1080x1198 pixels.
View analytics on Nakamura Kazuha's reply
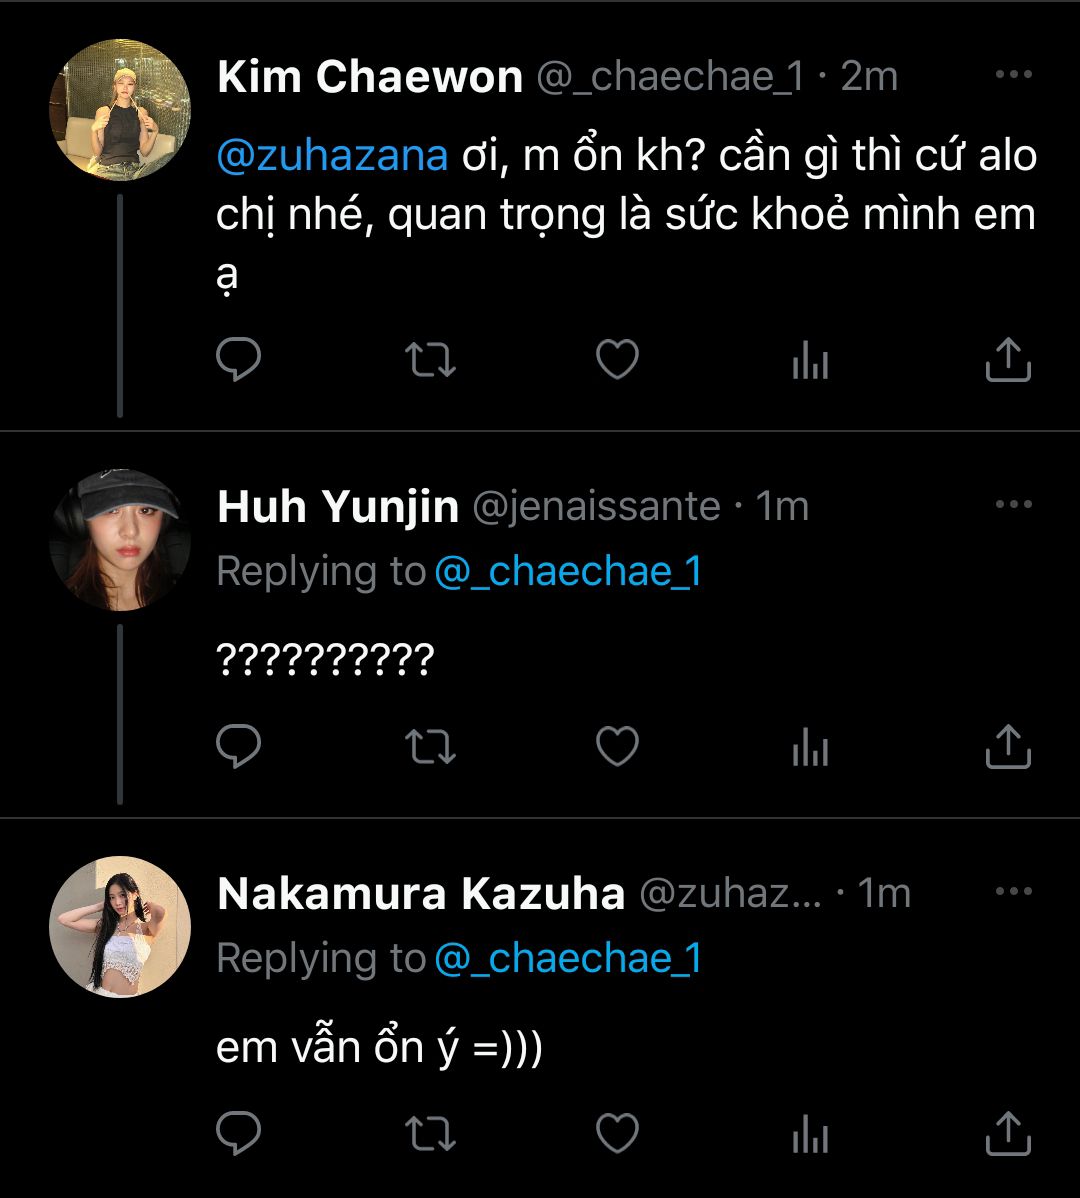click(810, 1134)
